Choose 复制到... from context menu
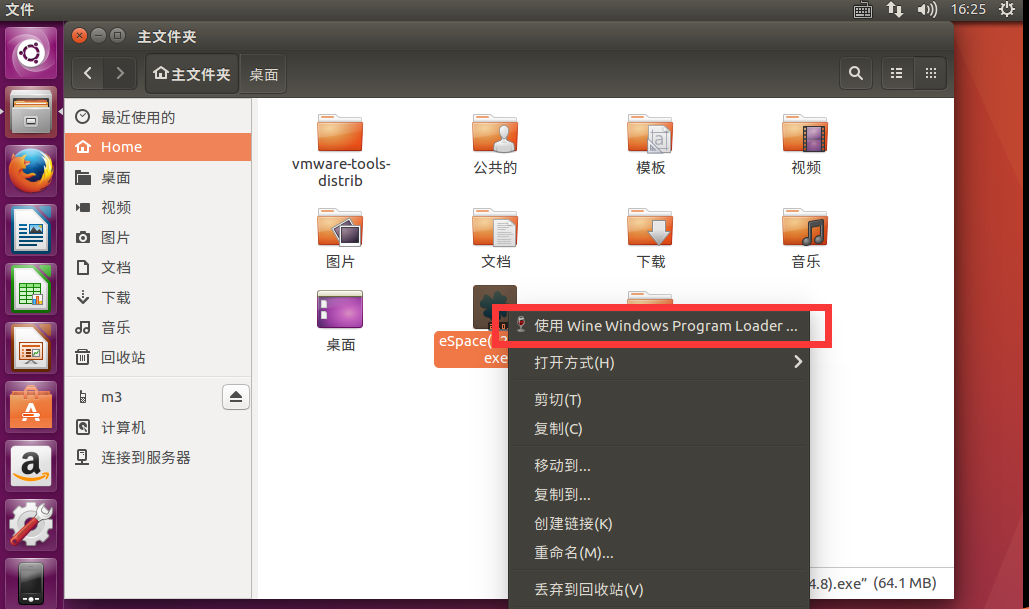Image resolution: width=1029 pixels, height=609 pixels. pos(659,495)
